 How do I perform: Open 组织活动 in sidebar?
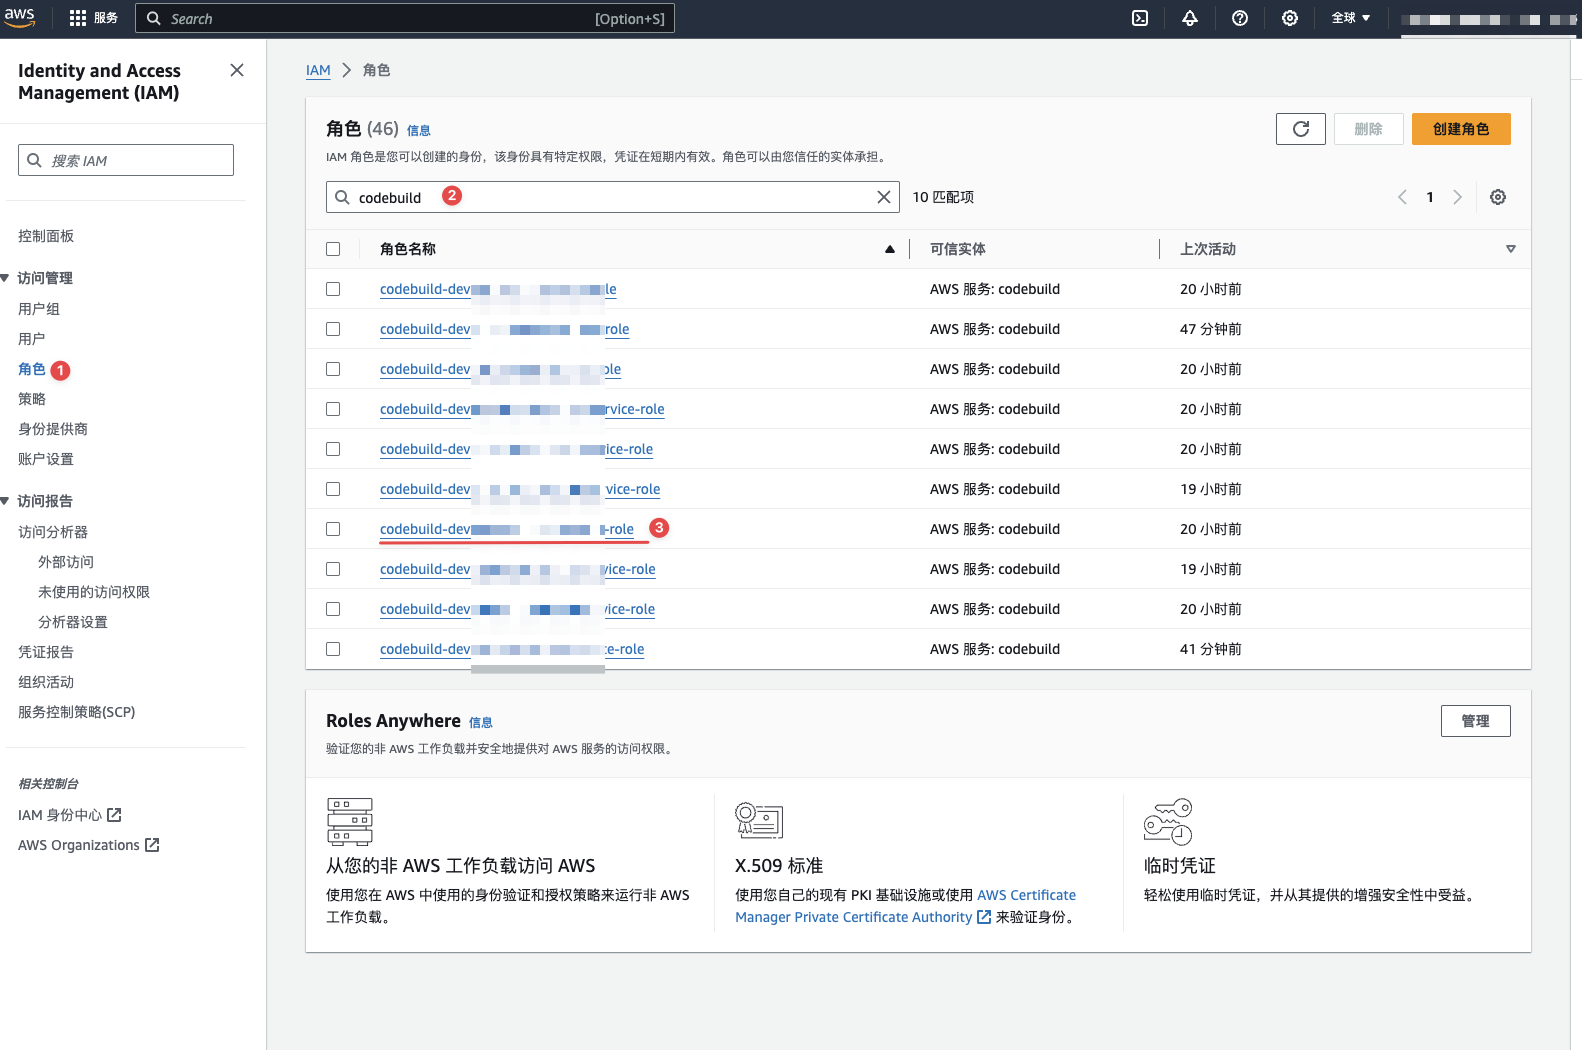pos(46,682)
